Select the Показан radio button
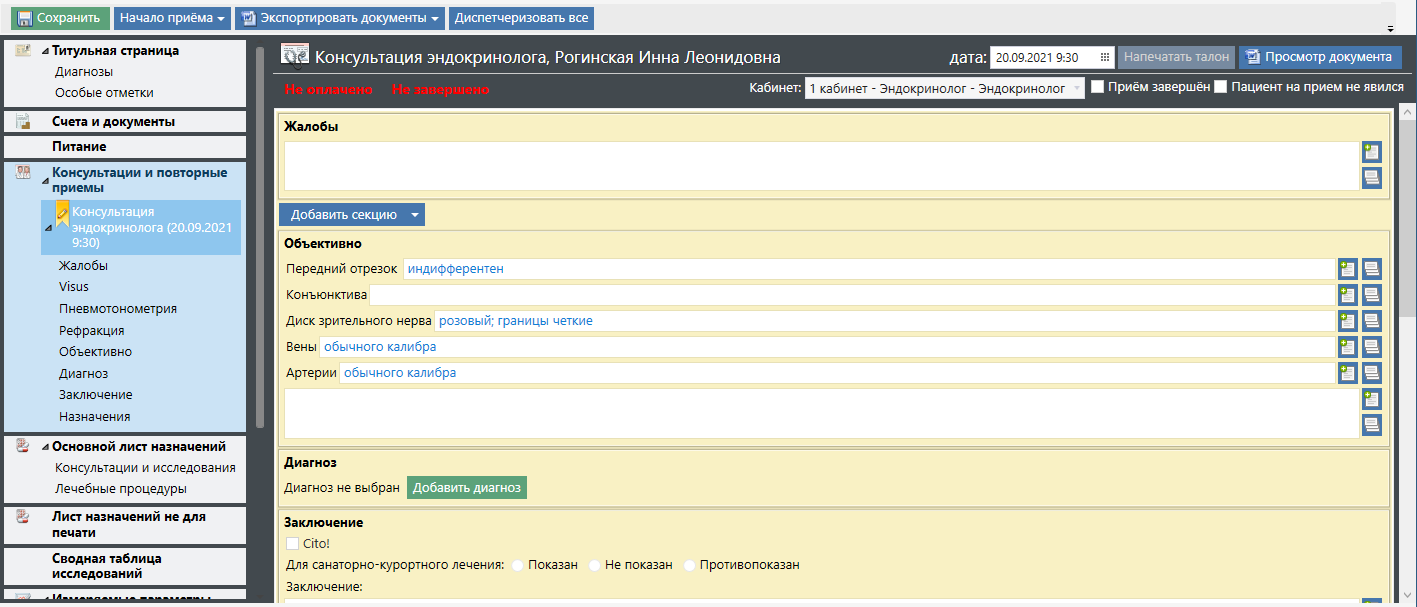This screenshot has height=607, width=1417. point(518,565)
